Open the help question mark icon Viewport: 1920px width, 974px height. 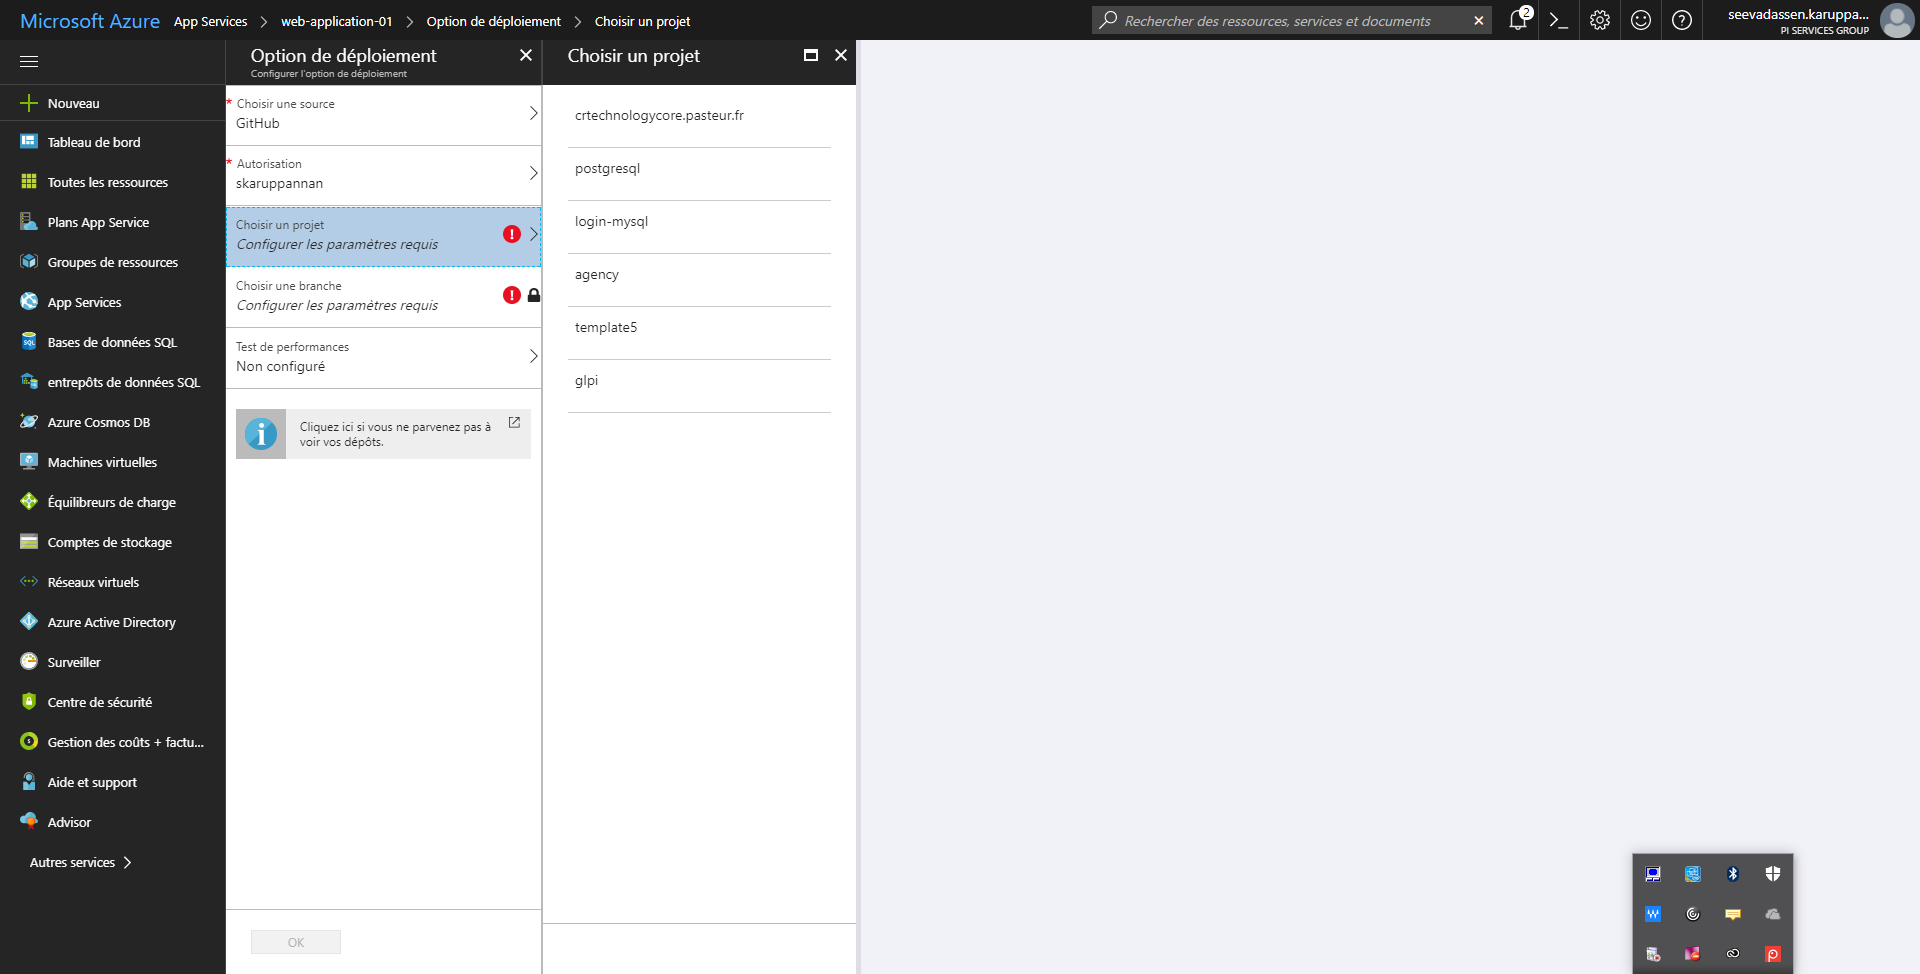point(1682,20)
